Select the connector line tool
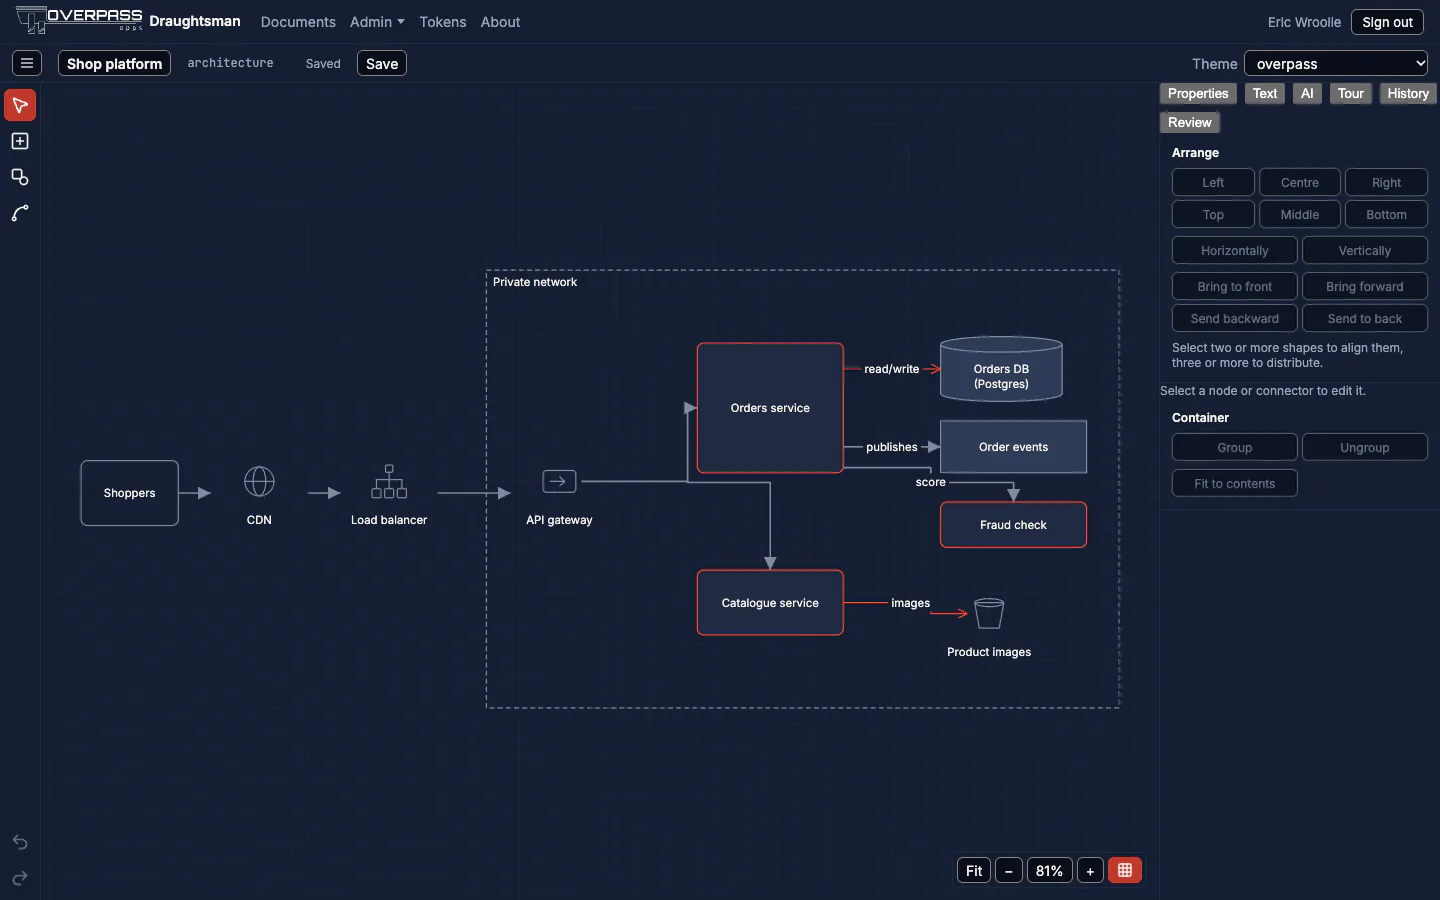1440x900 pixels. coord(20,213)
